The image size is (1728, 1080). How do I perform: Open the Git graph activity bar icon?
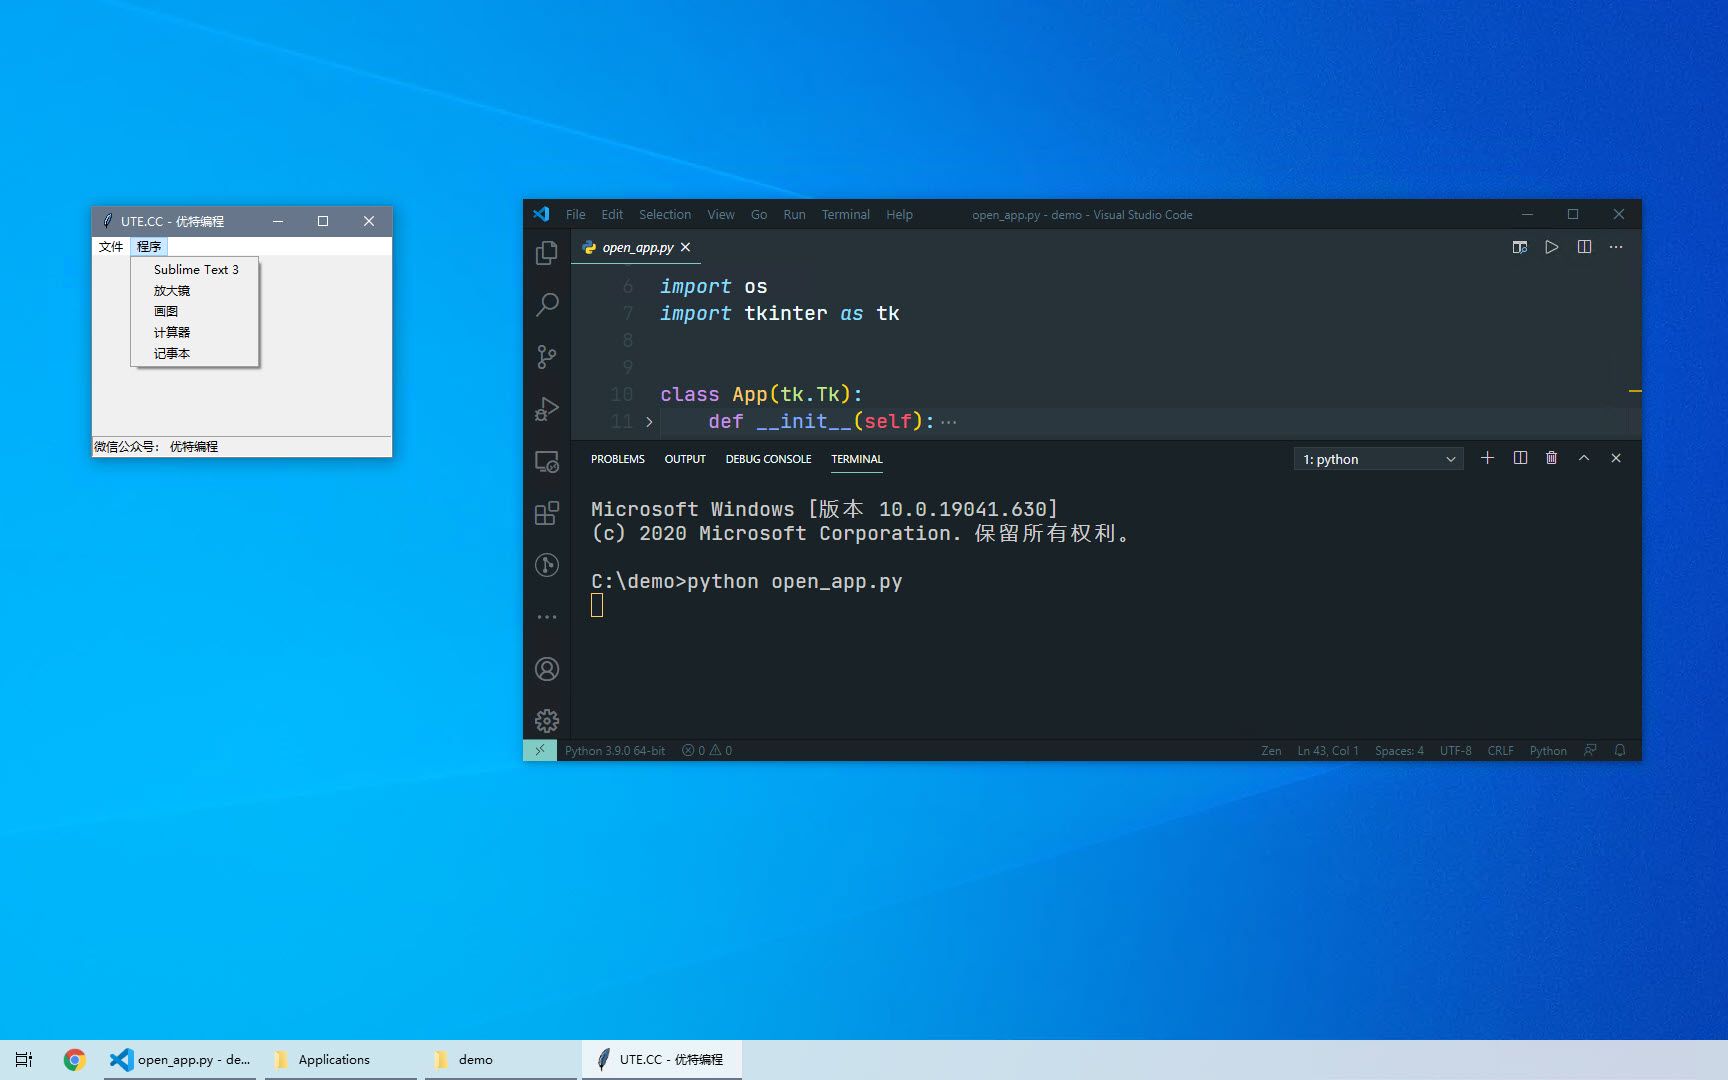[547, 565]
